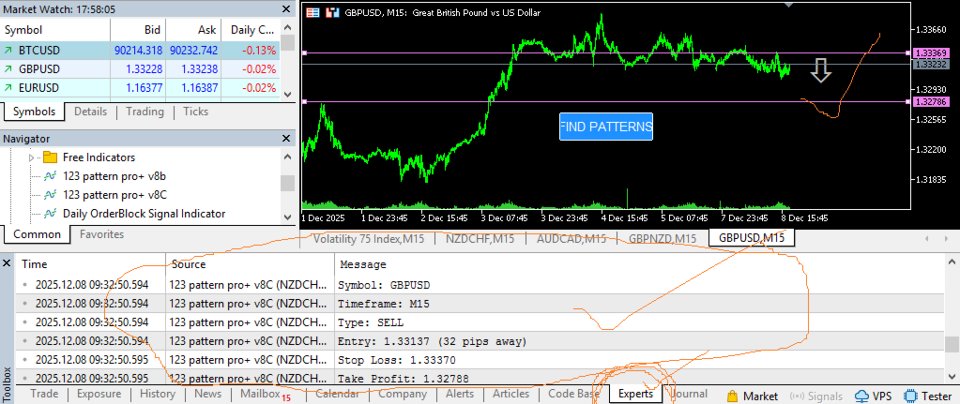
Task: Select the BTCUSD row in Market Watch
Action: (140, 50)
